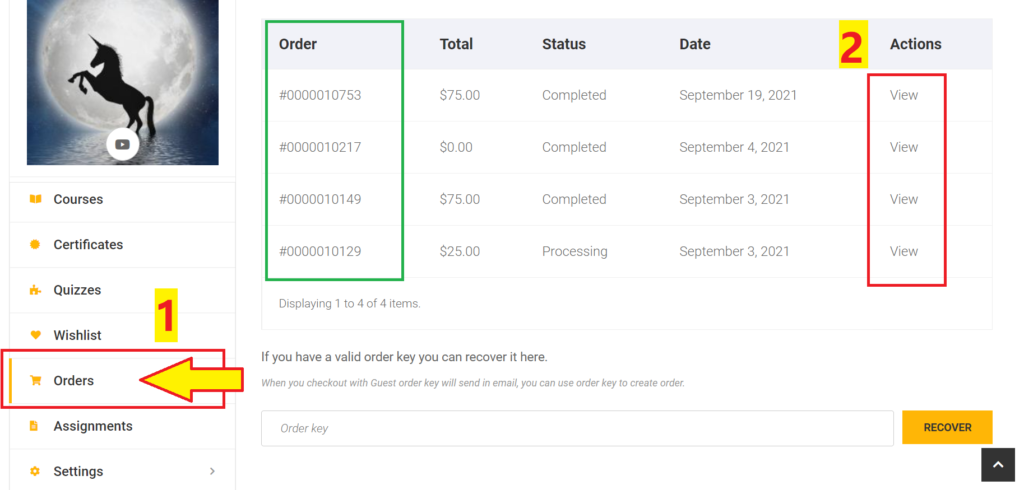The height and width of the screenshot is (490, 1024).
Task: Click the Quizzes puzzle piece icon
Action: pos(36,290)
